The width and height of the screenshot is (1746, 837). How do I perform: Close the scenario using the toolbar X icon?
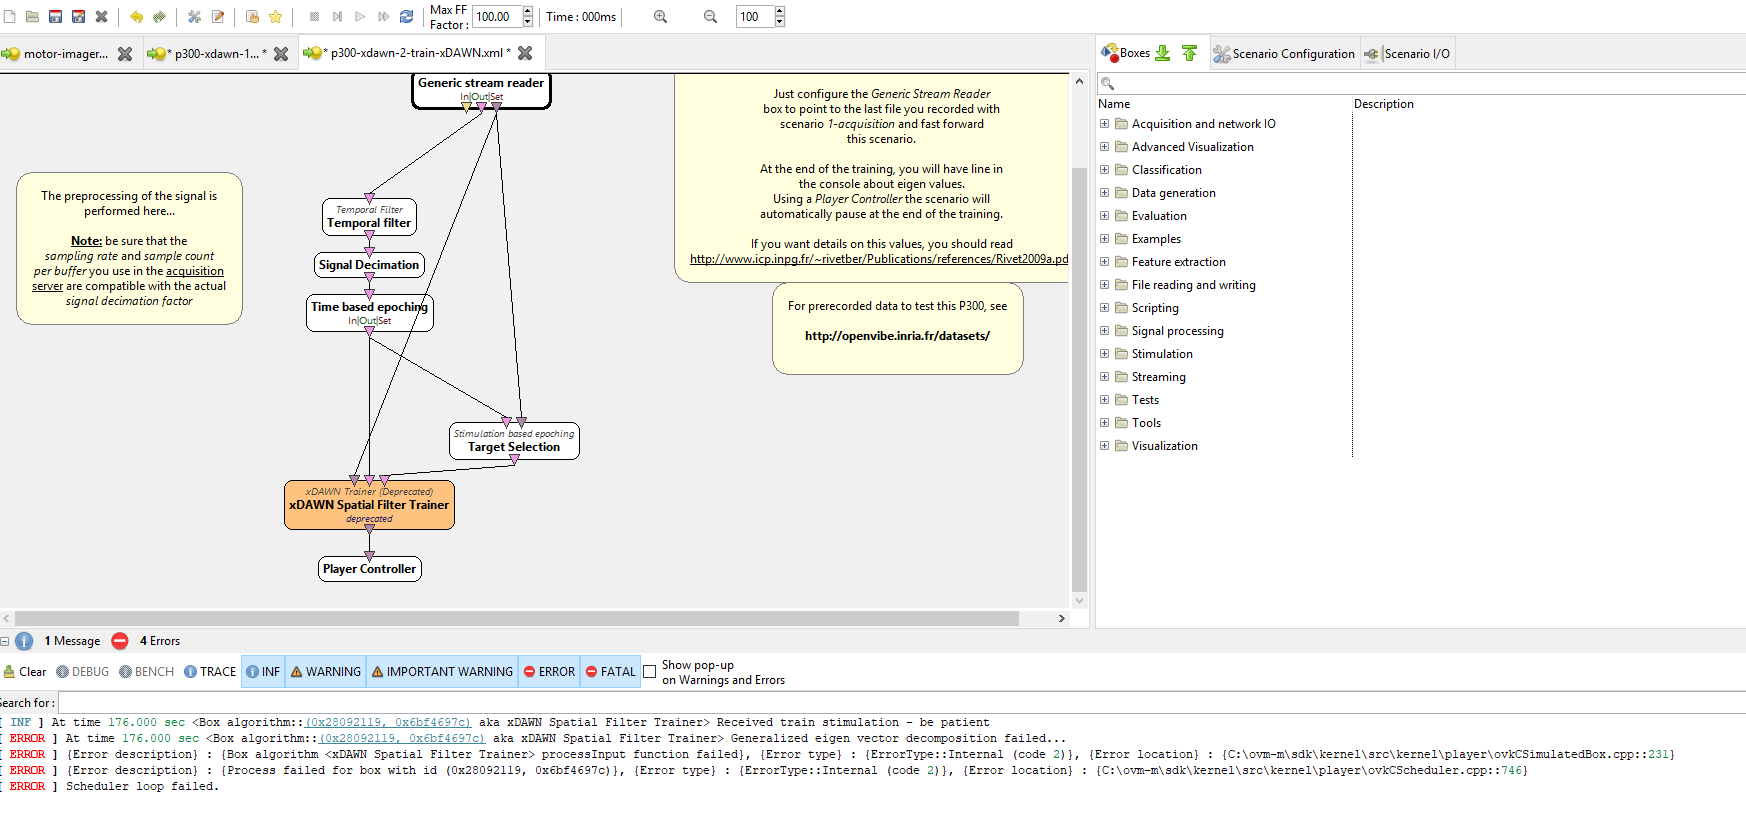101,16
